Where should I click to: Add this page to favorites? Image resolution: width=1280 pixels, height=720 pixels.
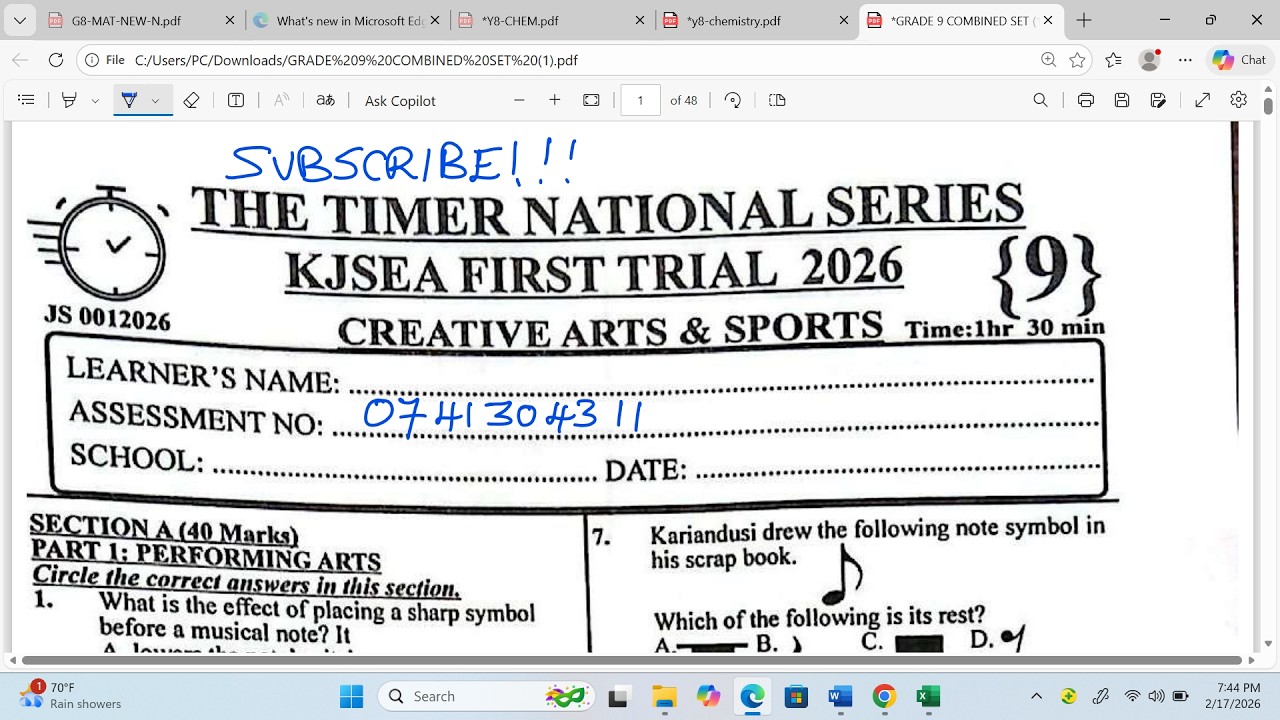[1077, 60]
